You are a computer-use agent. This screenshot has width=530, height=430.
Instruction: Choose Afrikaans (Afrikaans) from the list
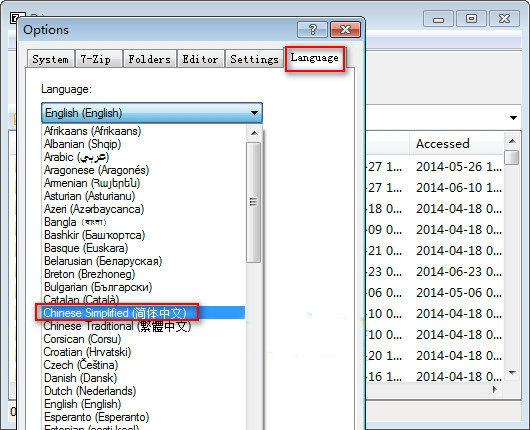click(144, 131)
